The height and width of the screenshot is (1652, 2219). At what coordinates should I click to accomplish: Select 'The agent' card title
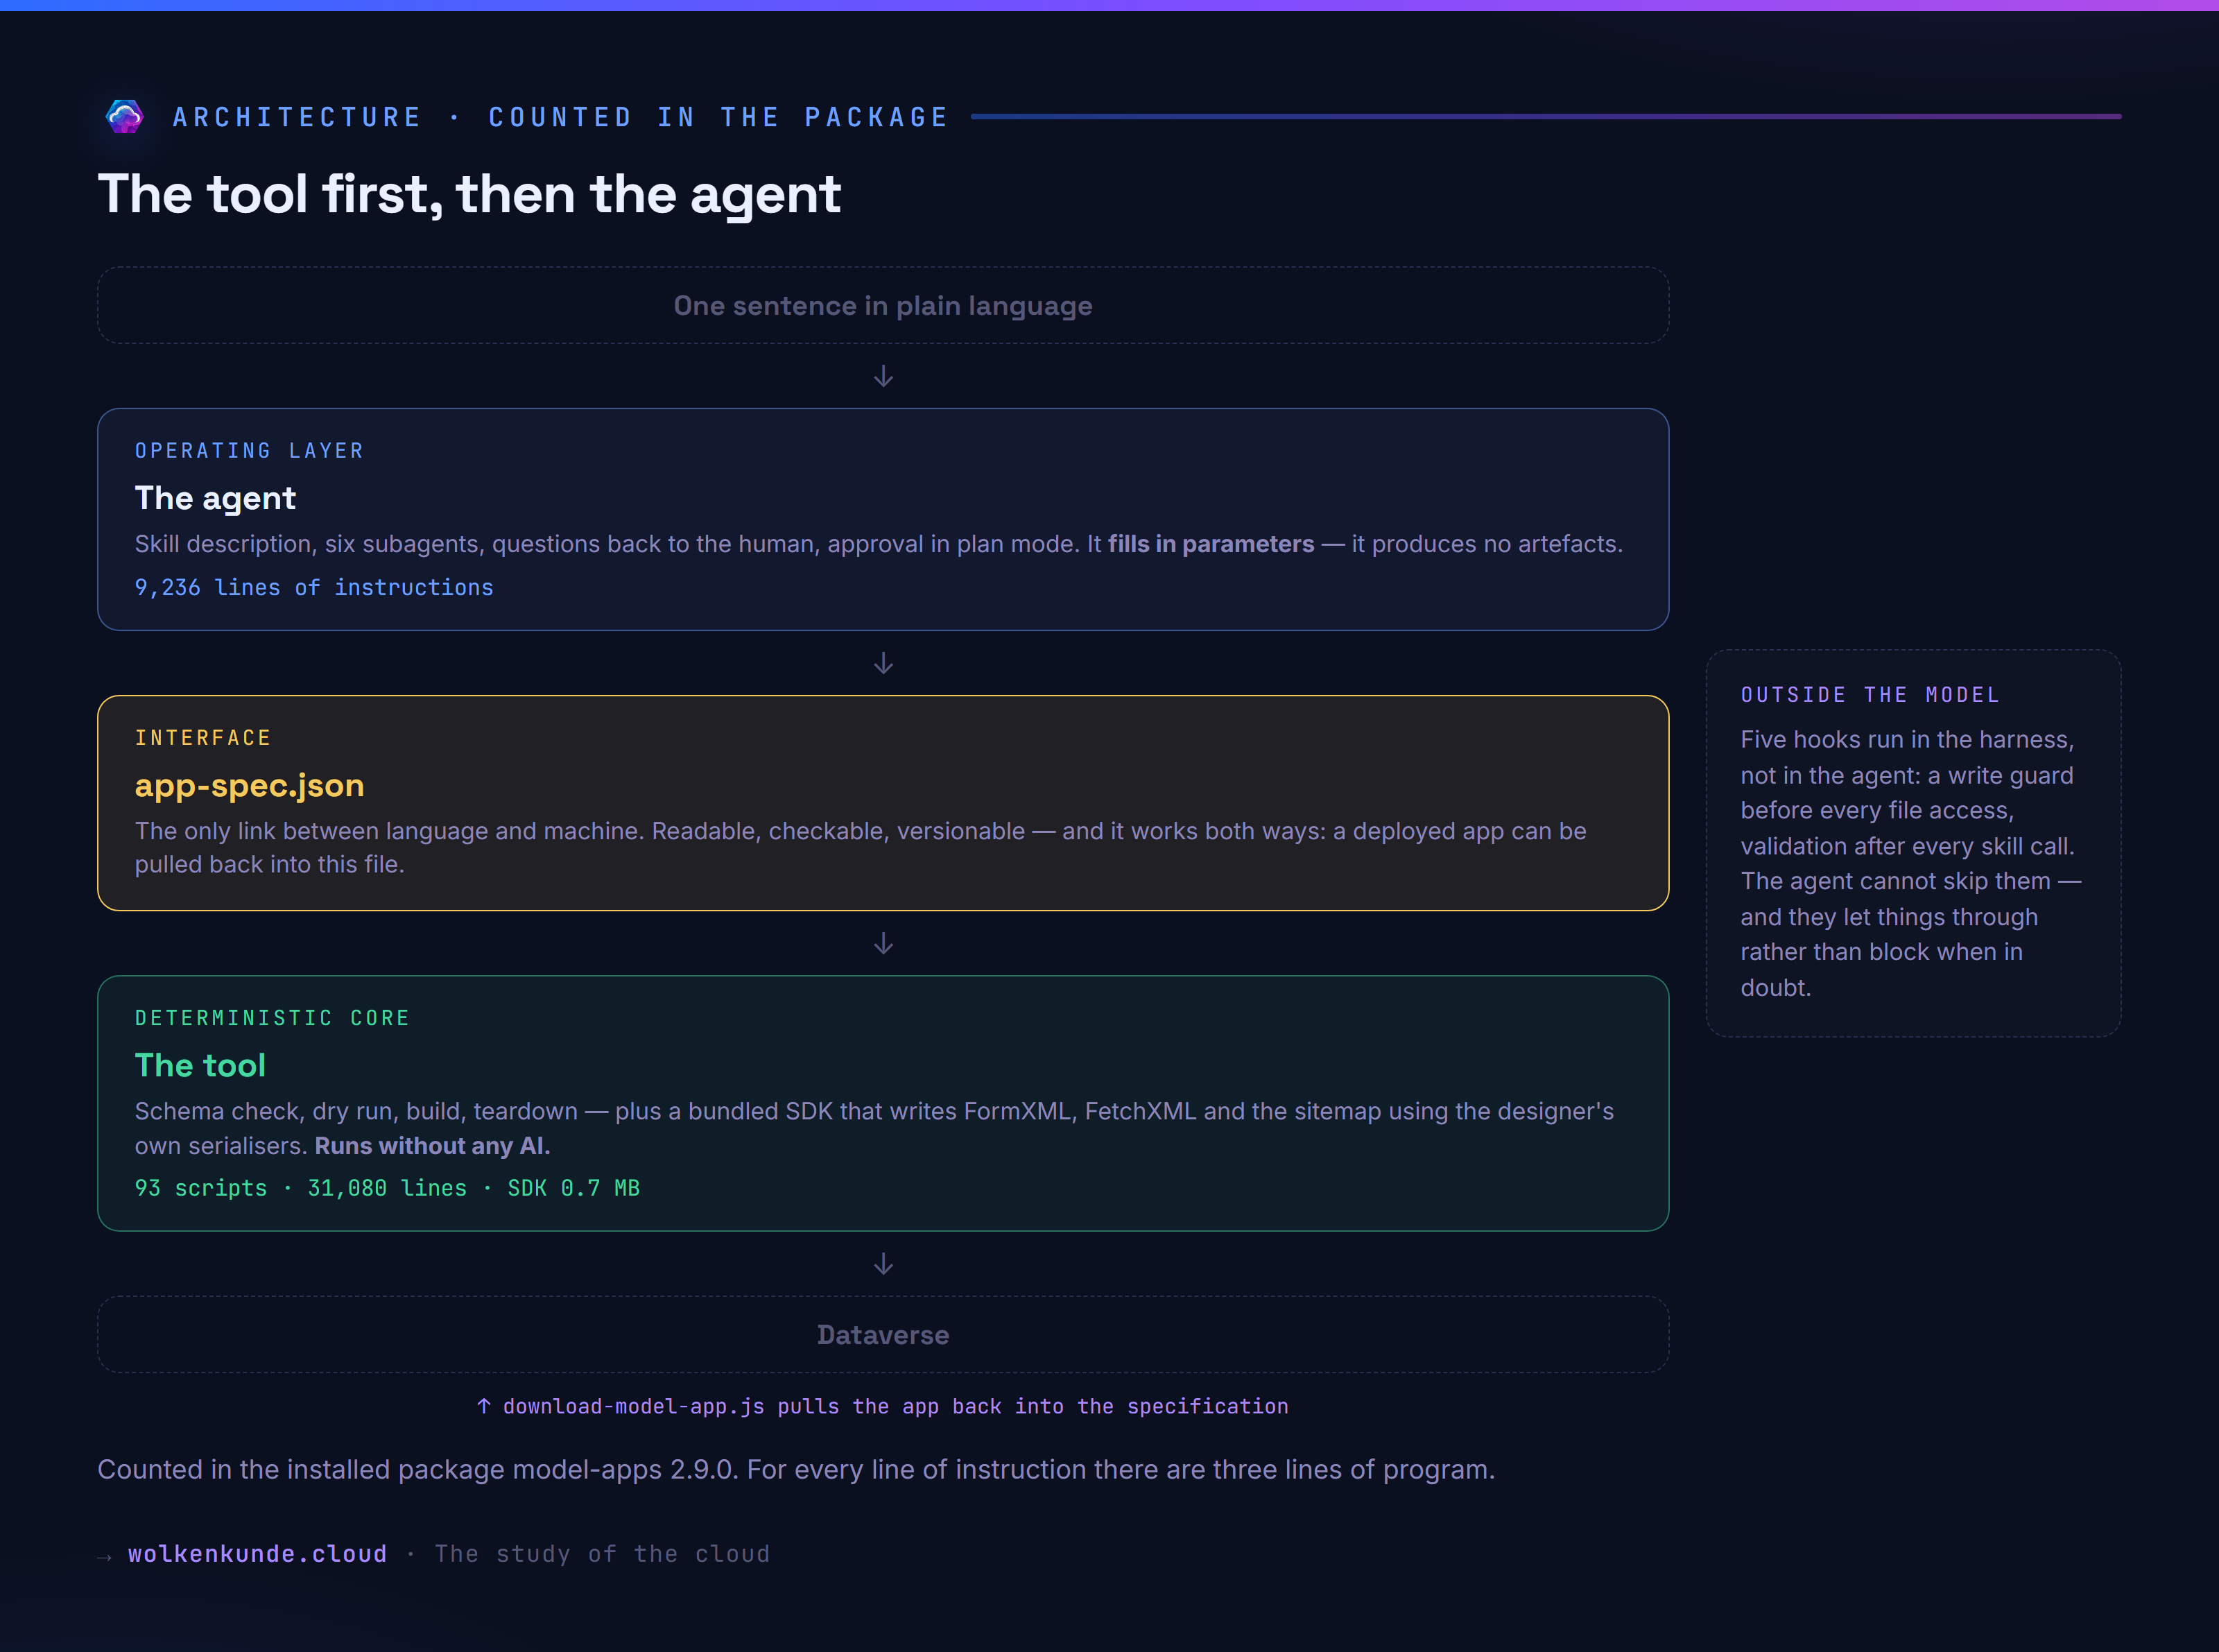(215, 498)
